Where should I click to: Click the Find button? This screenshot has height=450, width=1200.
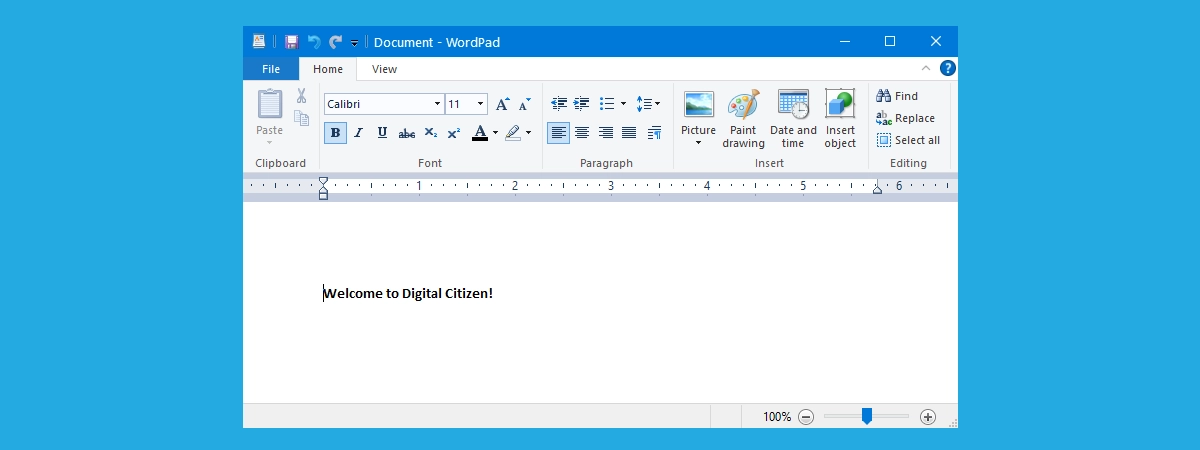tap(897, 96)
